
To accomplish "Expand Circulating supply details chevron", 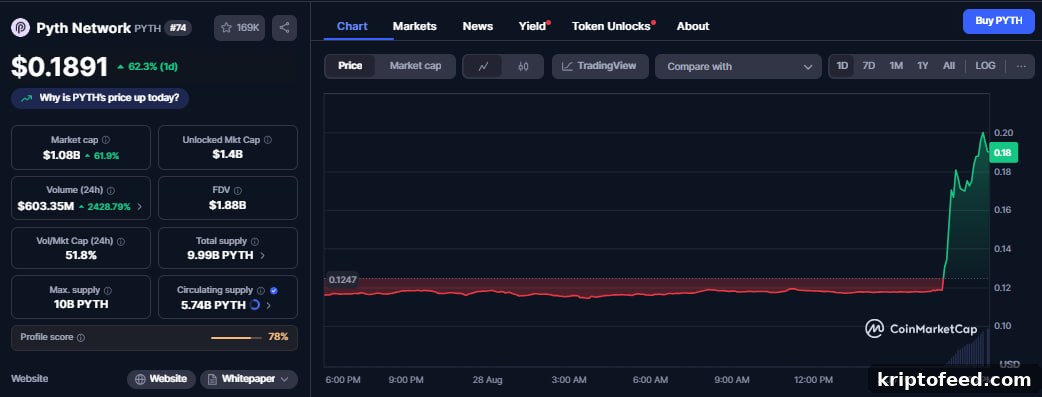I will [268, 305].
